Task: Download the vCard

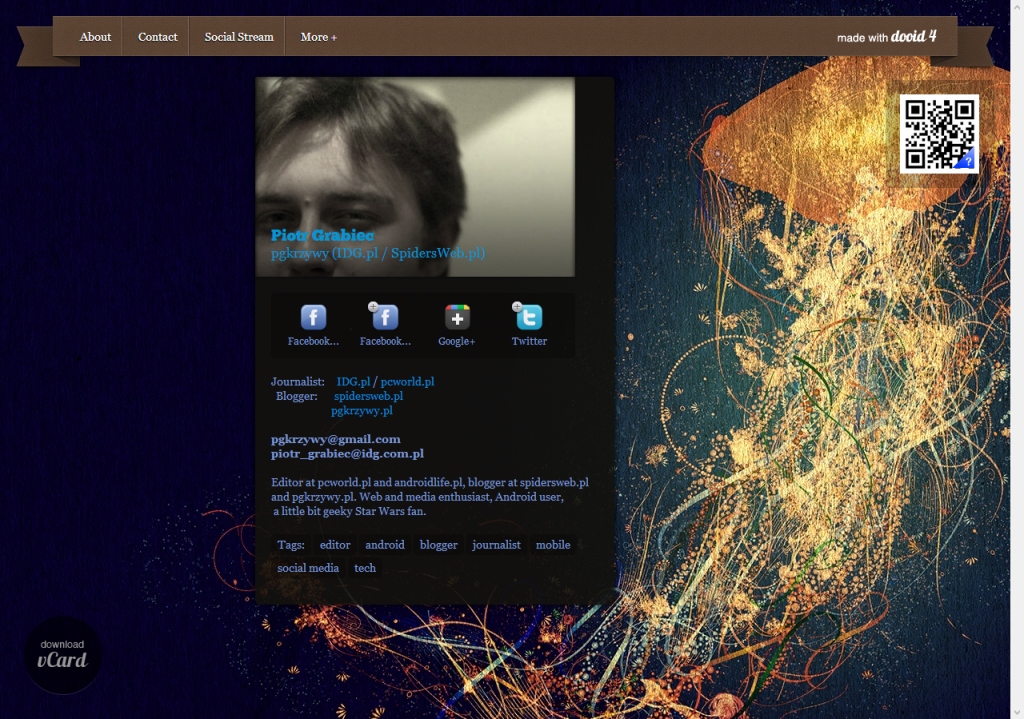Action: click(63, 654)
